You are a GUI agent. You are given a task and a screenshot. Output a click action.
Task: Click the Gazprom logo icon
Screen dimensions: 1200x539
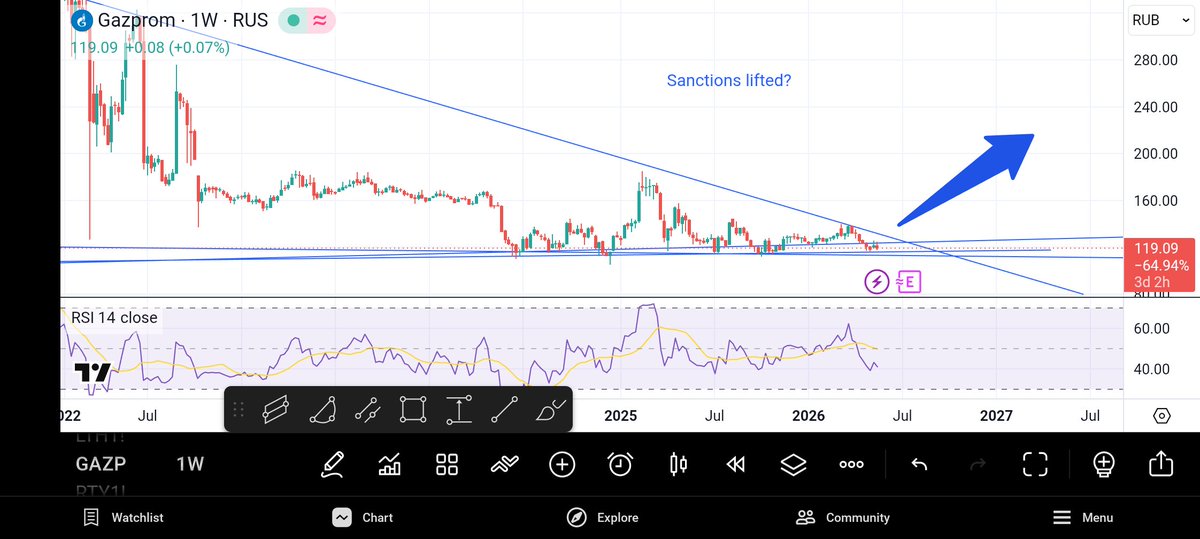[x=80, y=20]
